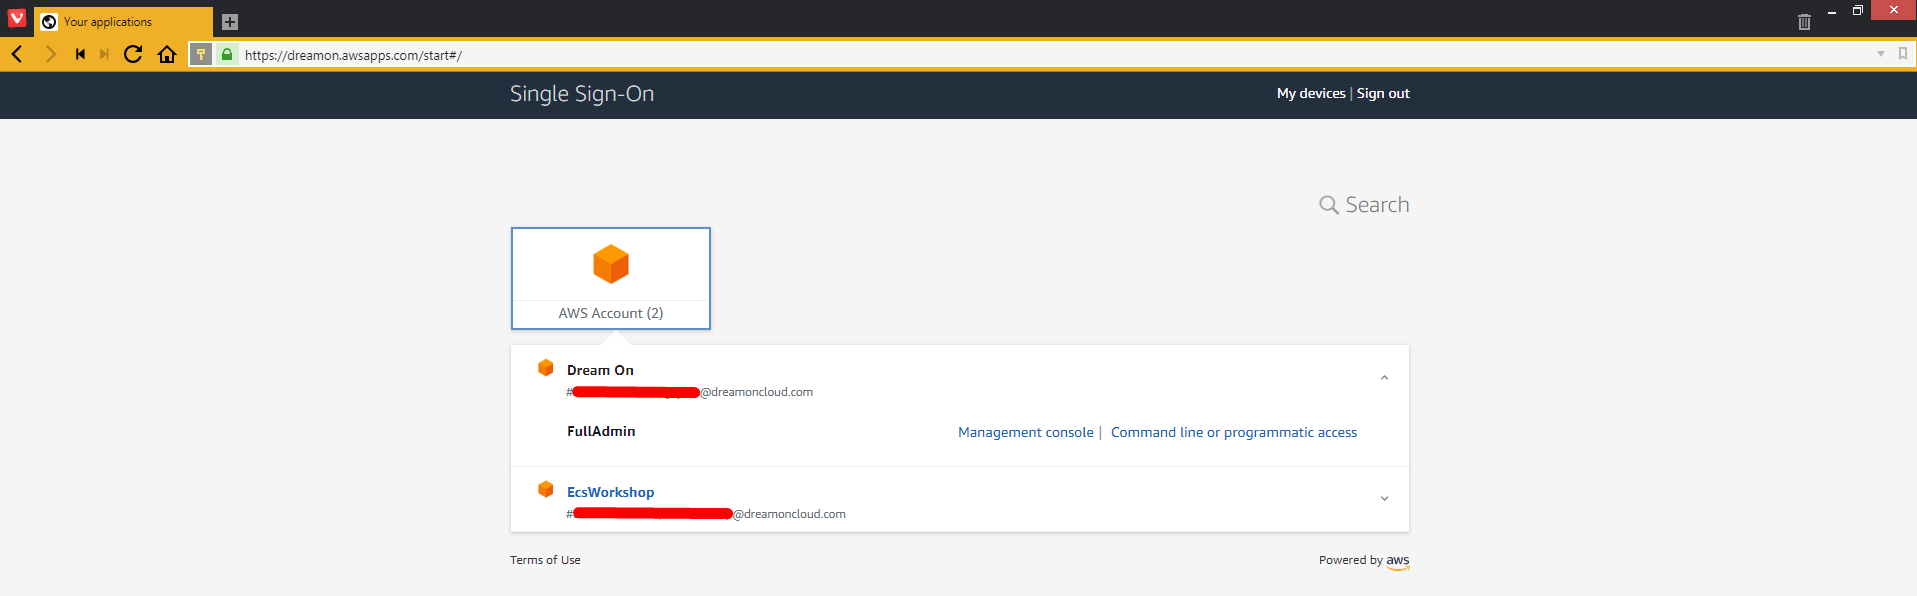Click the Powered by aws logo
This screenshot has width=1917, height=596.
1398,562
